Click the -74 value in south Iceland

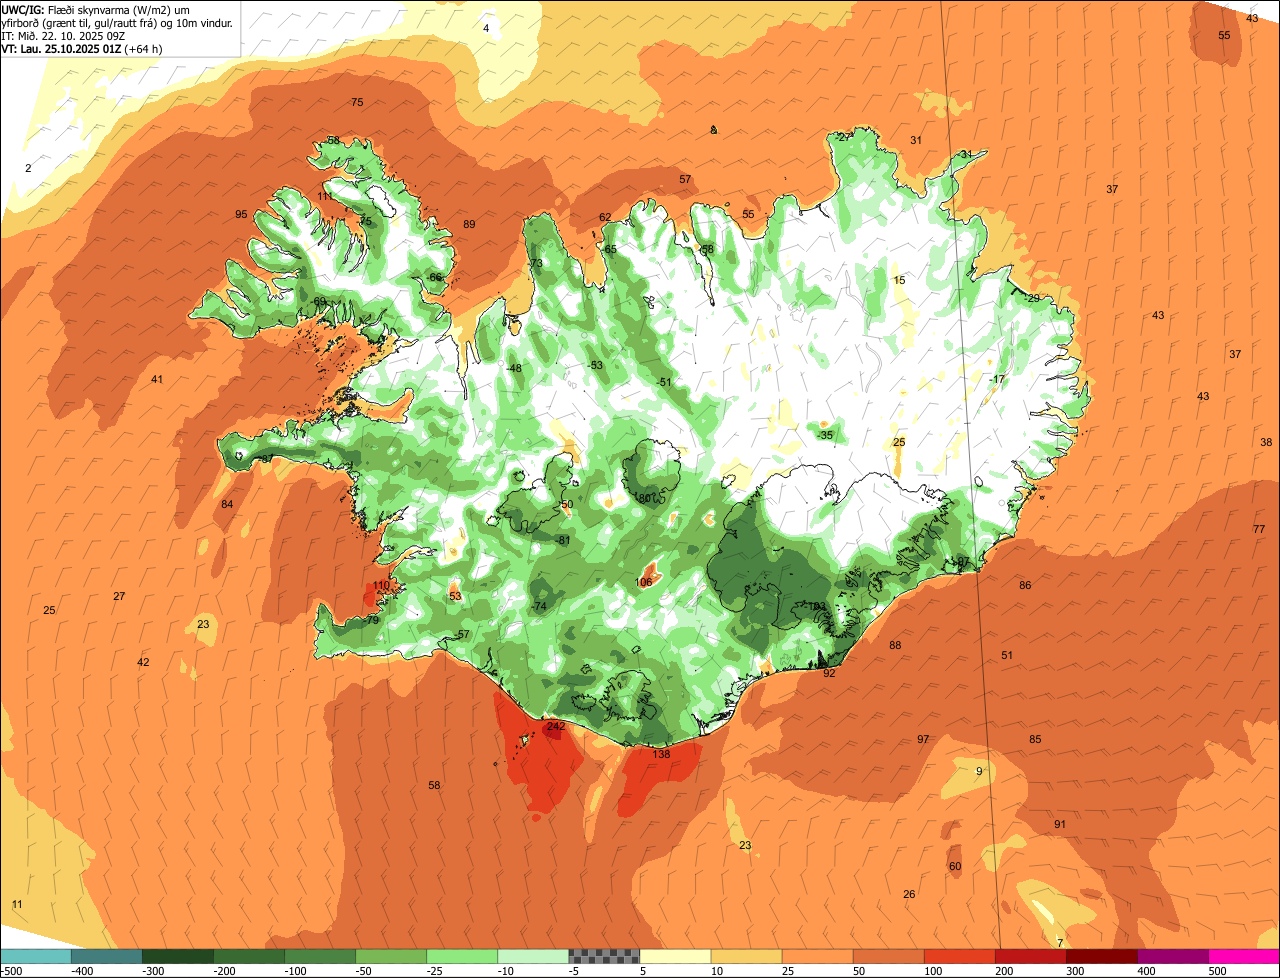click(x=539, y=607)
